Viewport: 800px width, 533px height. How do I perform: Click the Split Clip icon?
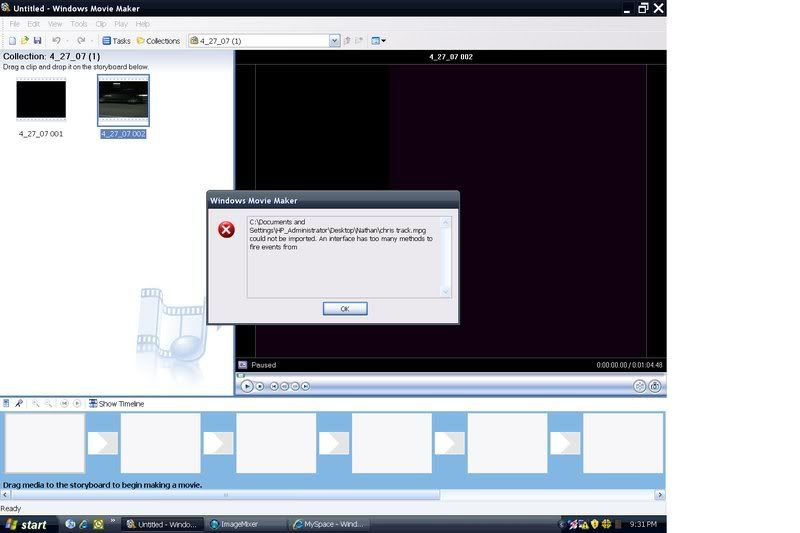(639, 386)
